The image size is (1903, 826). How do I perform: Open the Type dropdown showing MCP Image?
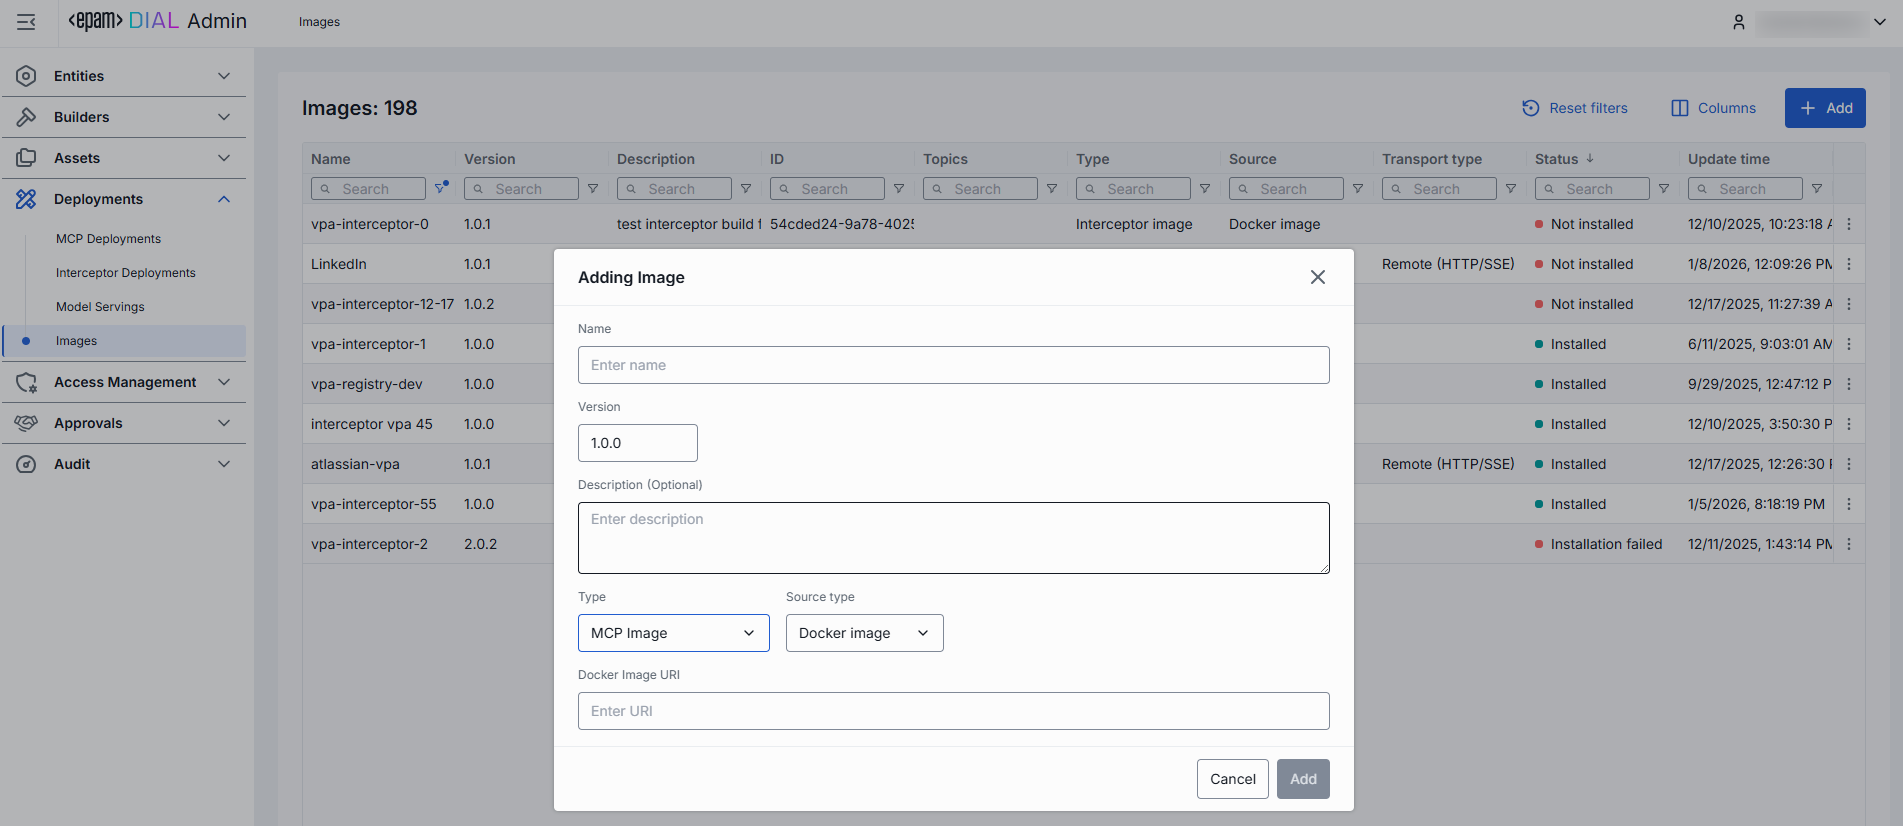(x=673, y=633)
